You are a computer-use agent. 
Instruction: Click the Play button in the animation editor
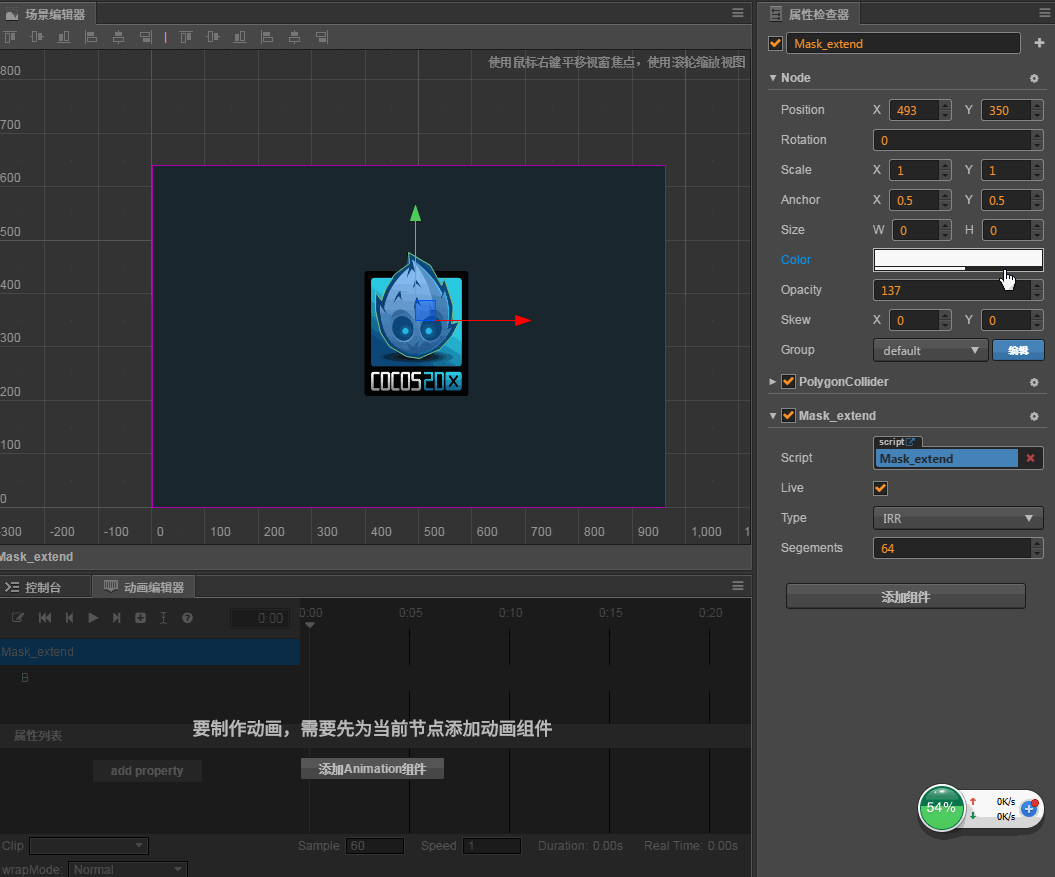pos(93,618)
